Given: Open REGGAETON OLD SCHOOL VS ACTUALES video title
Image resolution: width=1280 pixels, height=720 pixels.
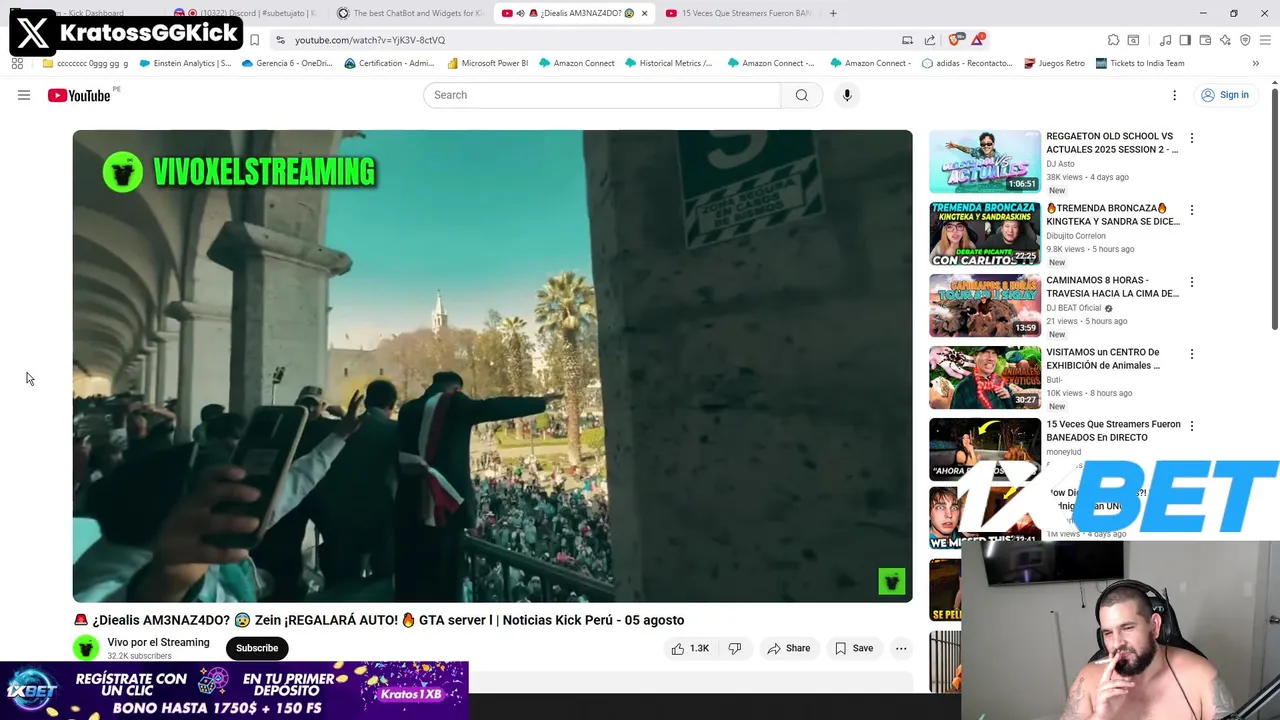Looking at the screenshot, I should [1112, 143].
